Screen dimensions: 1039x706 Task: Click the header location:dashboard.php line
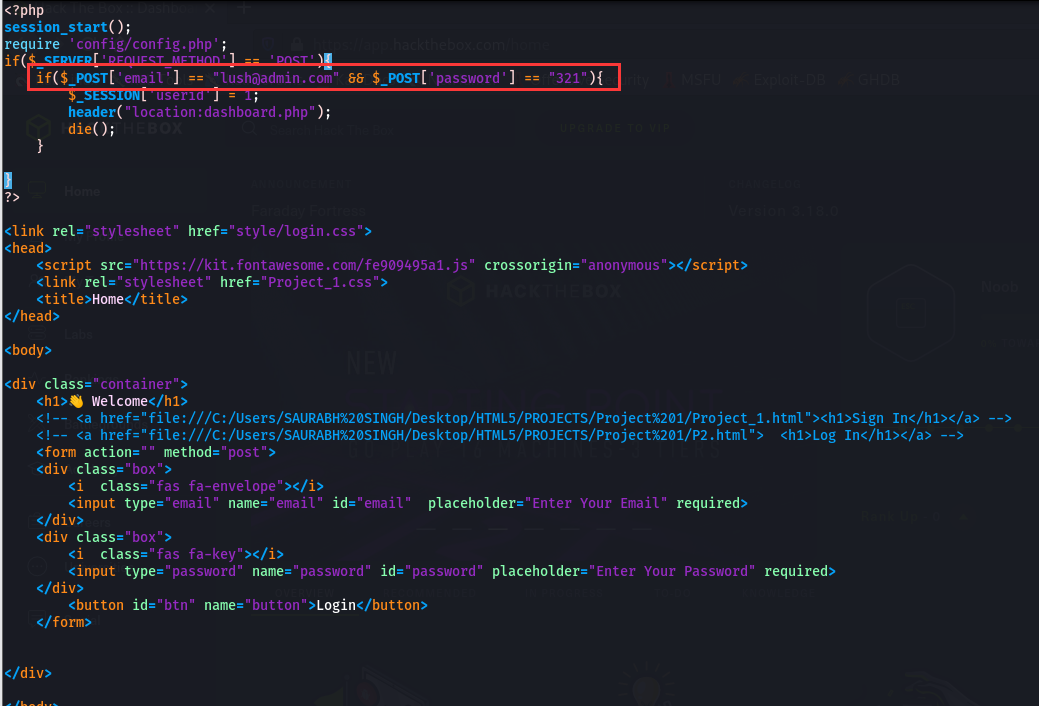tap(199, 112)
